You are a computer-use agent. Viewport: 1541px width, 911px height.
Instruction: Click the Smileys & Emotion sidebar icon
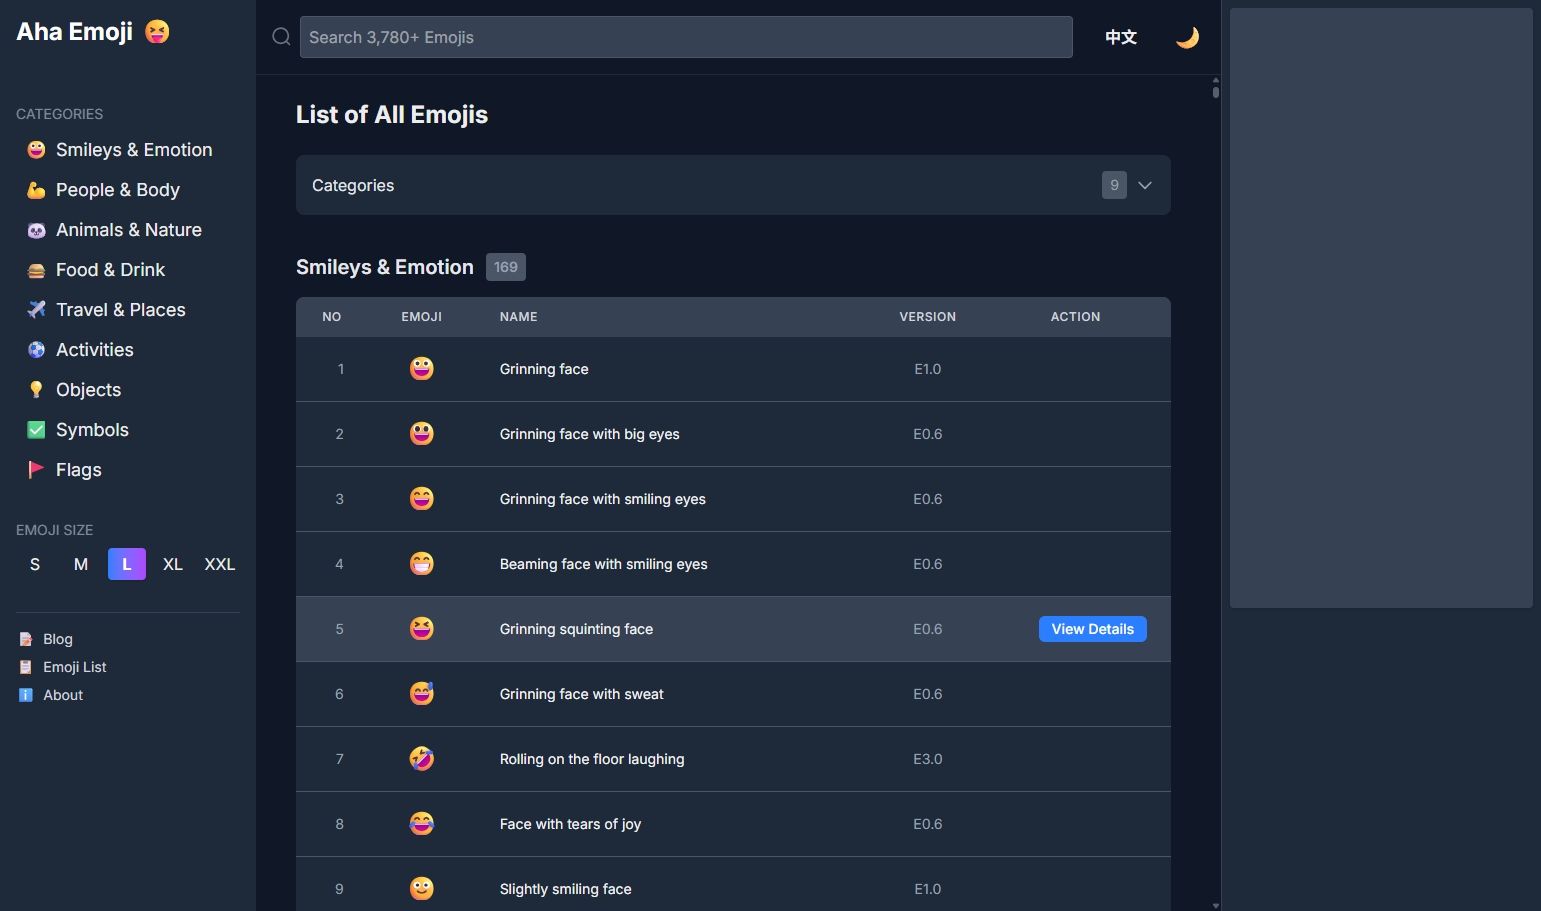36,150
